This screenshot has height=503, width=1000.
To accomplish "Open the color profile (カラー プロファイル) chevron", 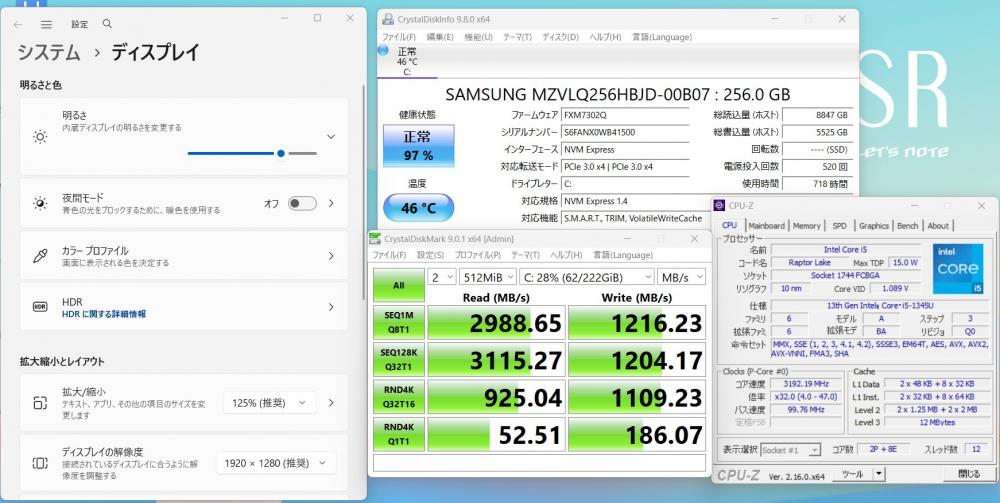I will pyautogui.click(x=331, y=256).
